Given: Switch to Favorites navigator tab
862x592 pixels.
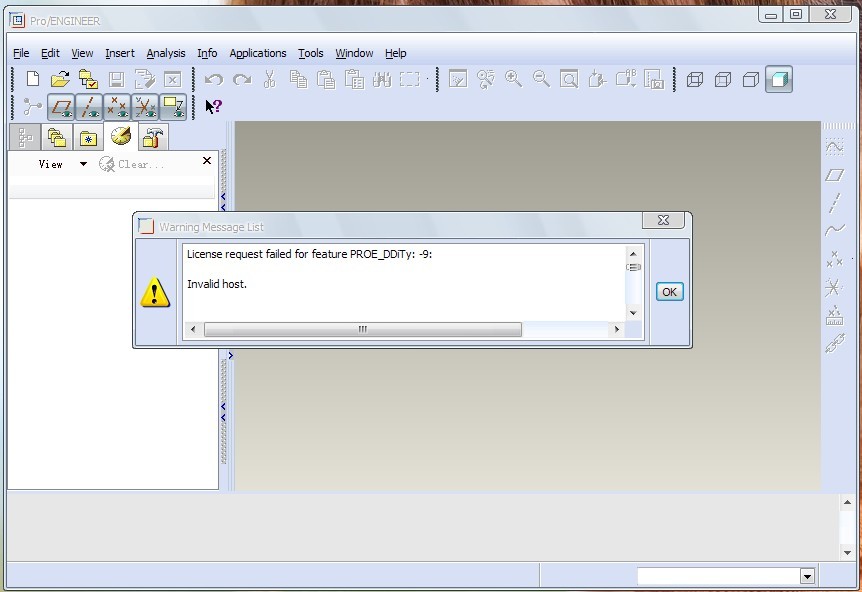Looking at the screenshot, I should tap(88, 137).
